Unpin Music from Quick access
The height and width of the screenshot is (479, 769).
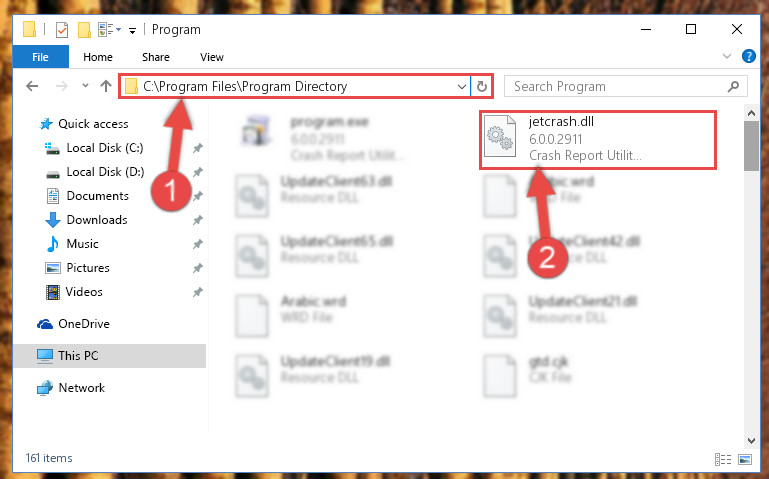pyautogui.click(x=198, y=244)
